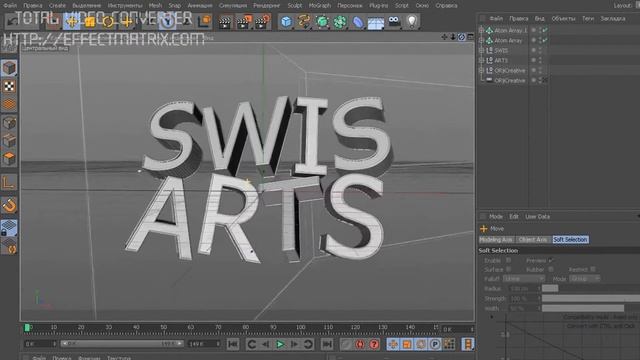Image resolution: width=640 pixels, height=360 pixels.
Task: Click the make editable cube icon in left sidebar
Action: (x=9, y=68)
